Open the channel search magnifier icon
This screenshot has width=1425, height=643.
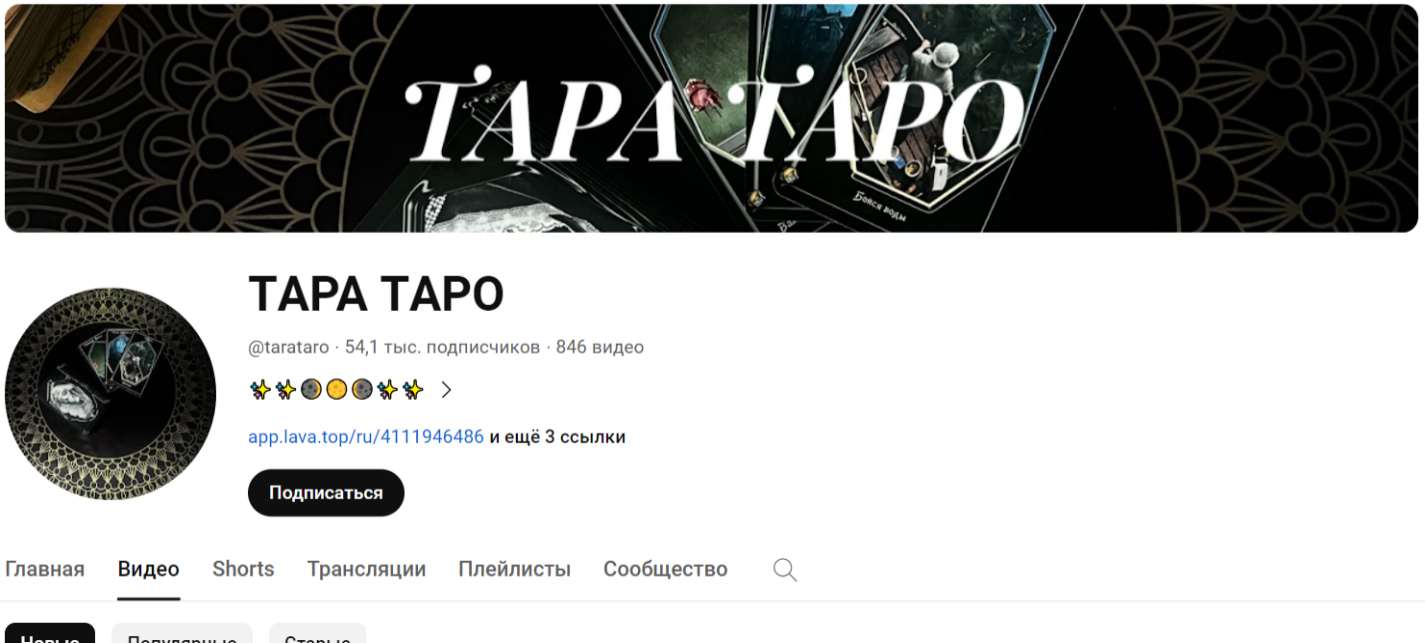[x=785, y=570]
